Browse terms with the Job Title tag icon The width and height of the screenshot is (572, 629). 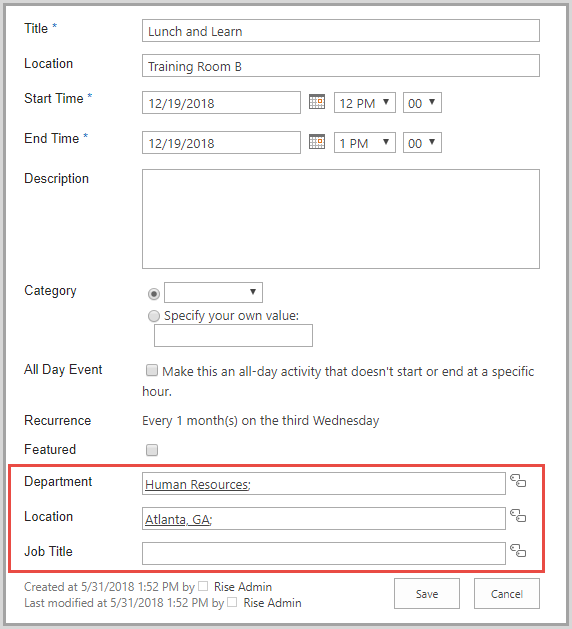[x=518, y=550]
